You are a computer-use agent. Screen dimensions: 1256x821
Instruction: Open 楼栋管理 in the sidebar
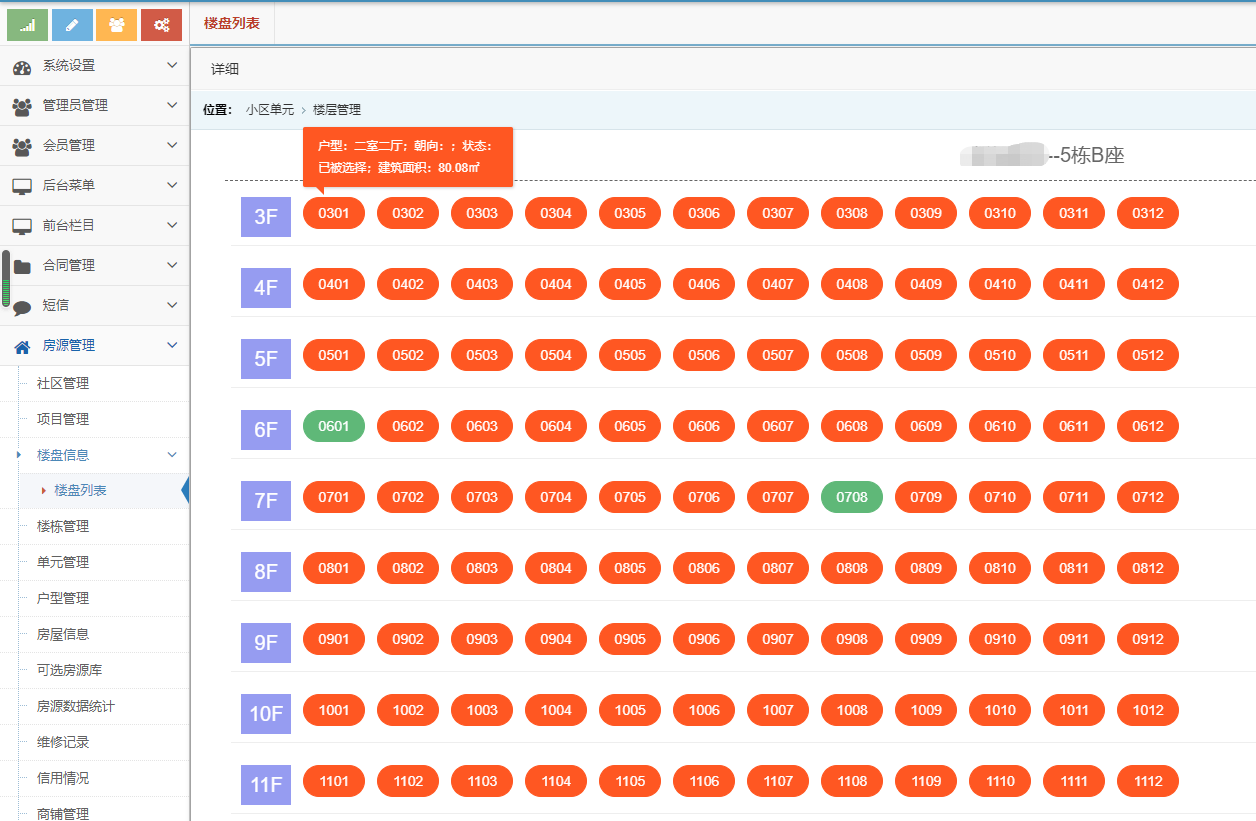click(x=63, y=526)
